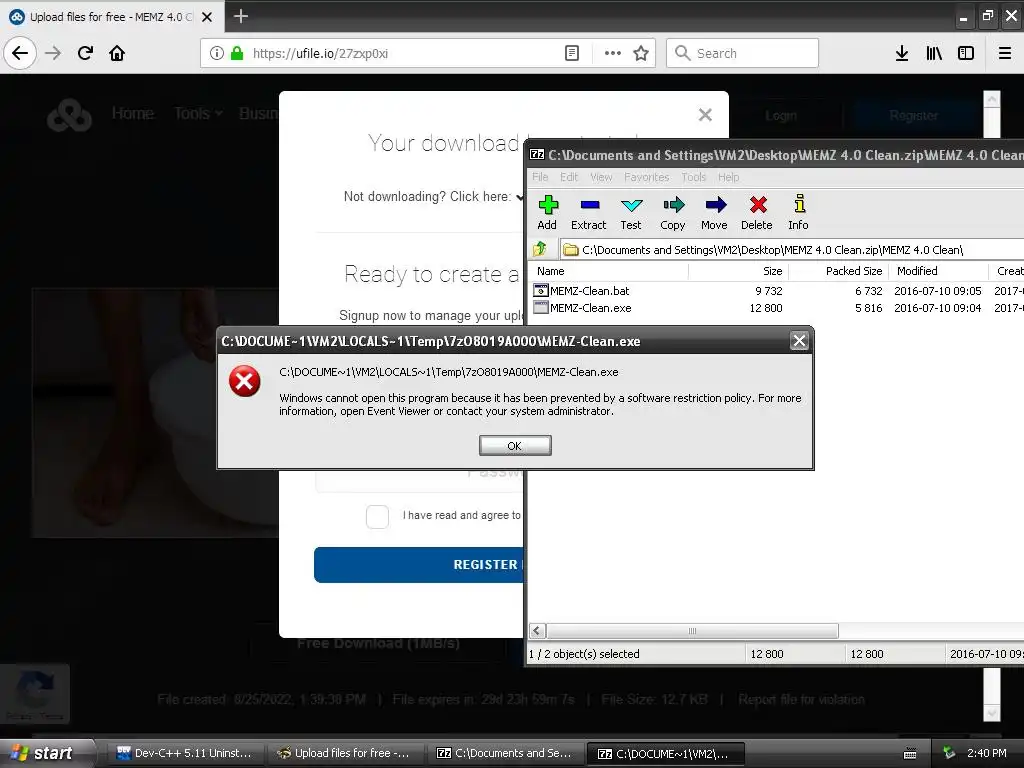This screenshot has width=1024, height=768.
Task: Sort by Packed Size column header
Action: click(x=839, y=271)
